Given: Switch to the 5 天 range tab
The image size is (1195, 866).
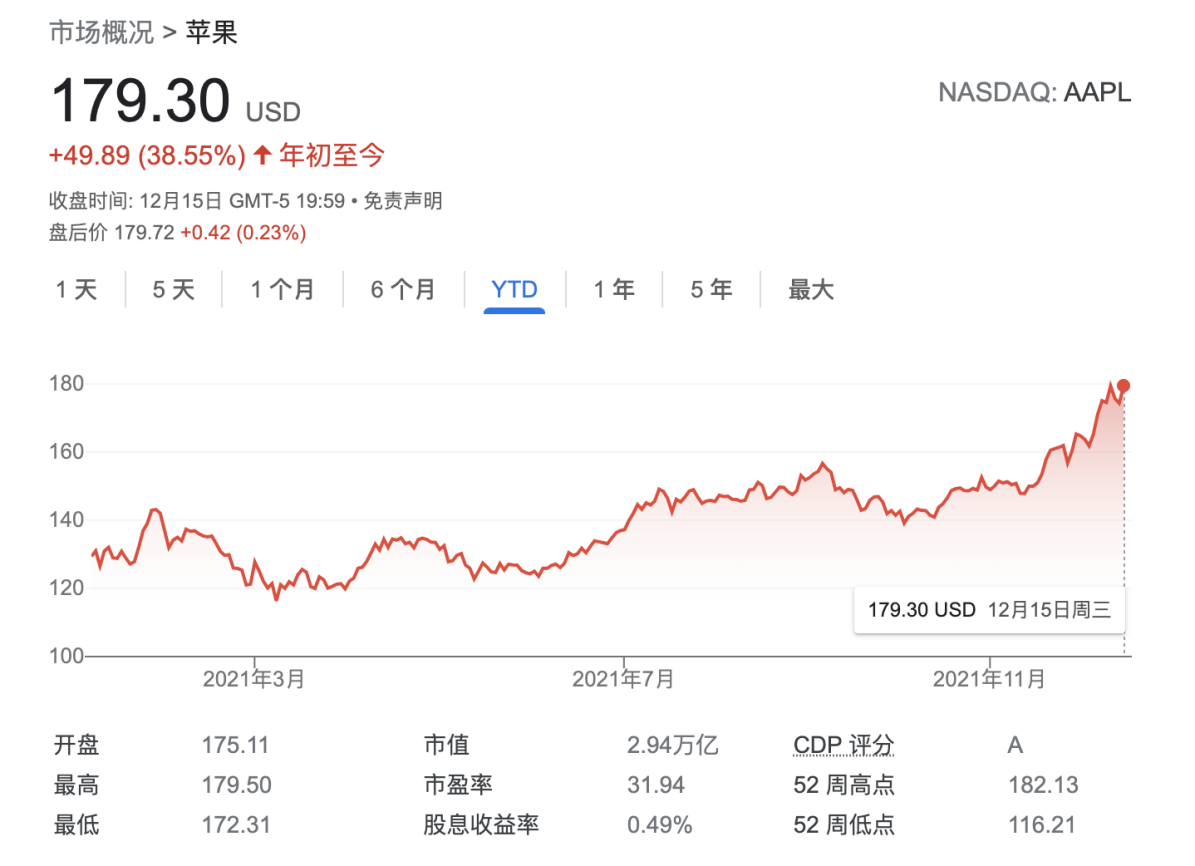Looking at the screenshot, I should pyautogui.click(x=173, y=290).
